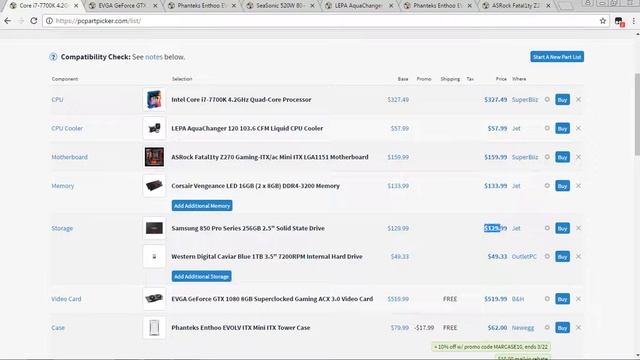This screenshot has height=360, width=640.
Task: Remove the LEPA AquaChanger cooler row
Action: point(578,128)
